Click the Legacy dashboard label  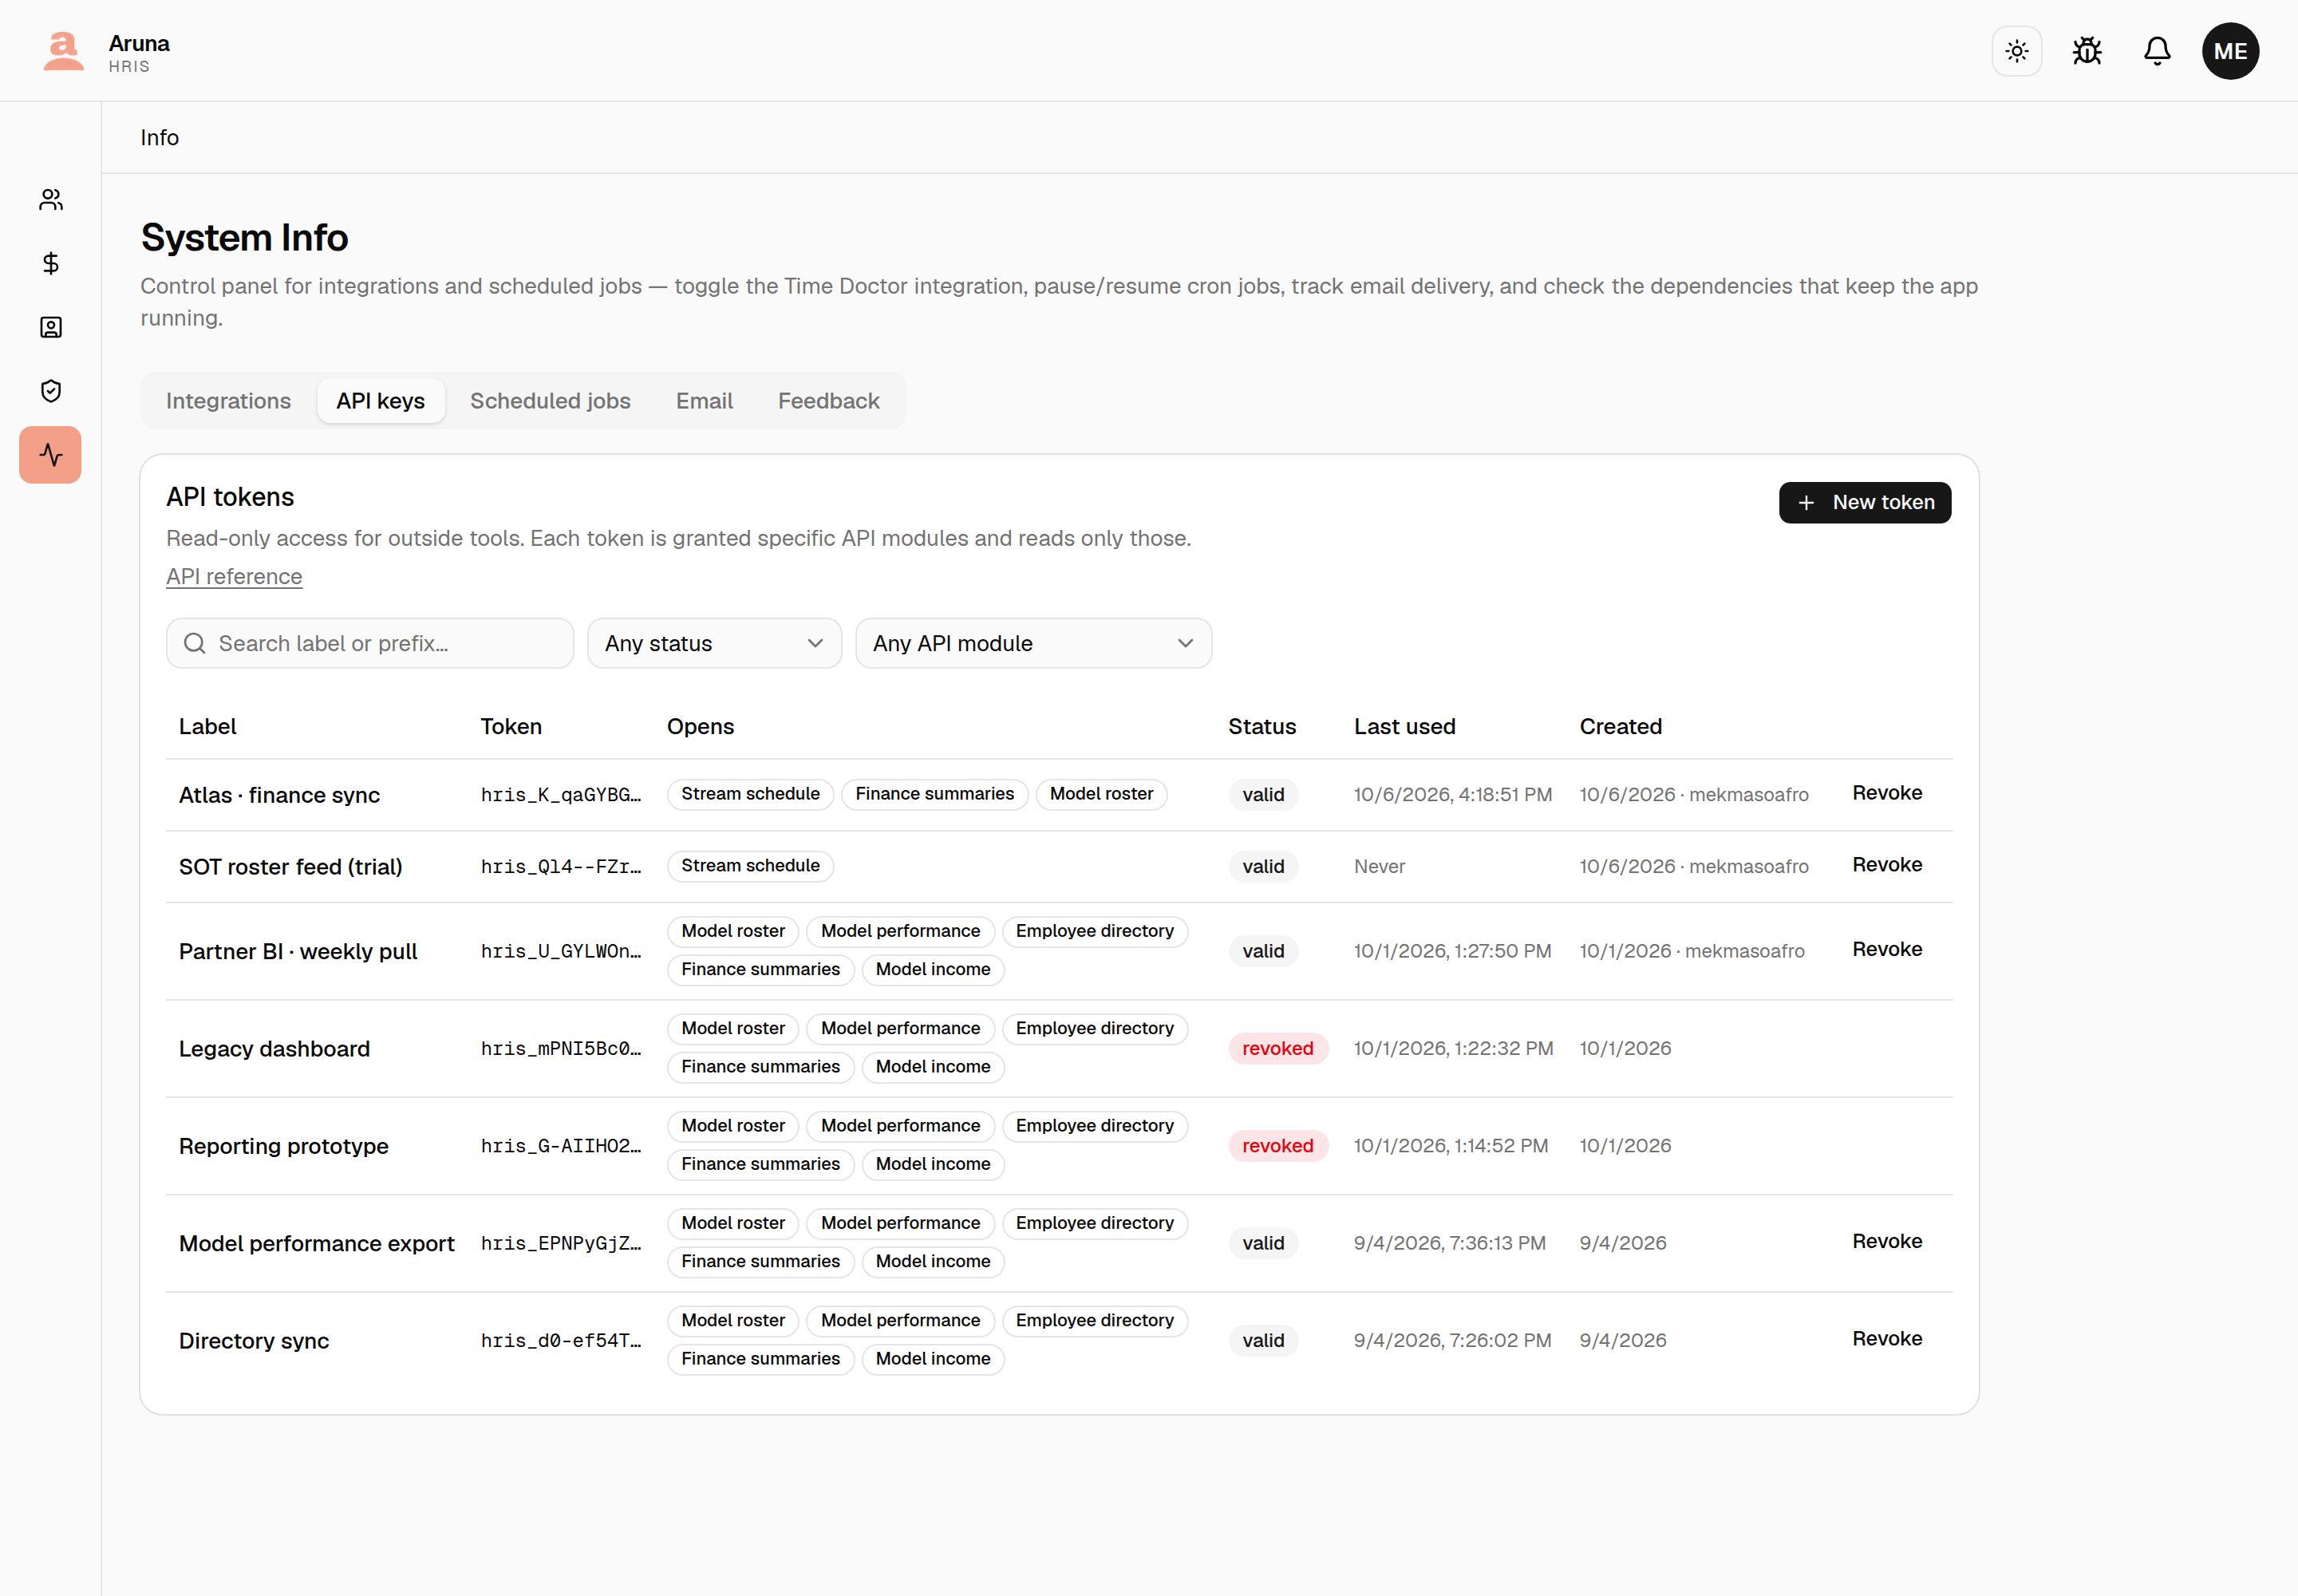[x=274, y=1049]
